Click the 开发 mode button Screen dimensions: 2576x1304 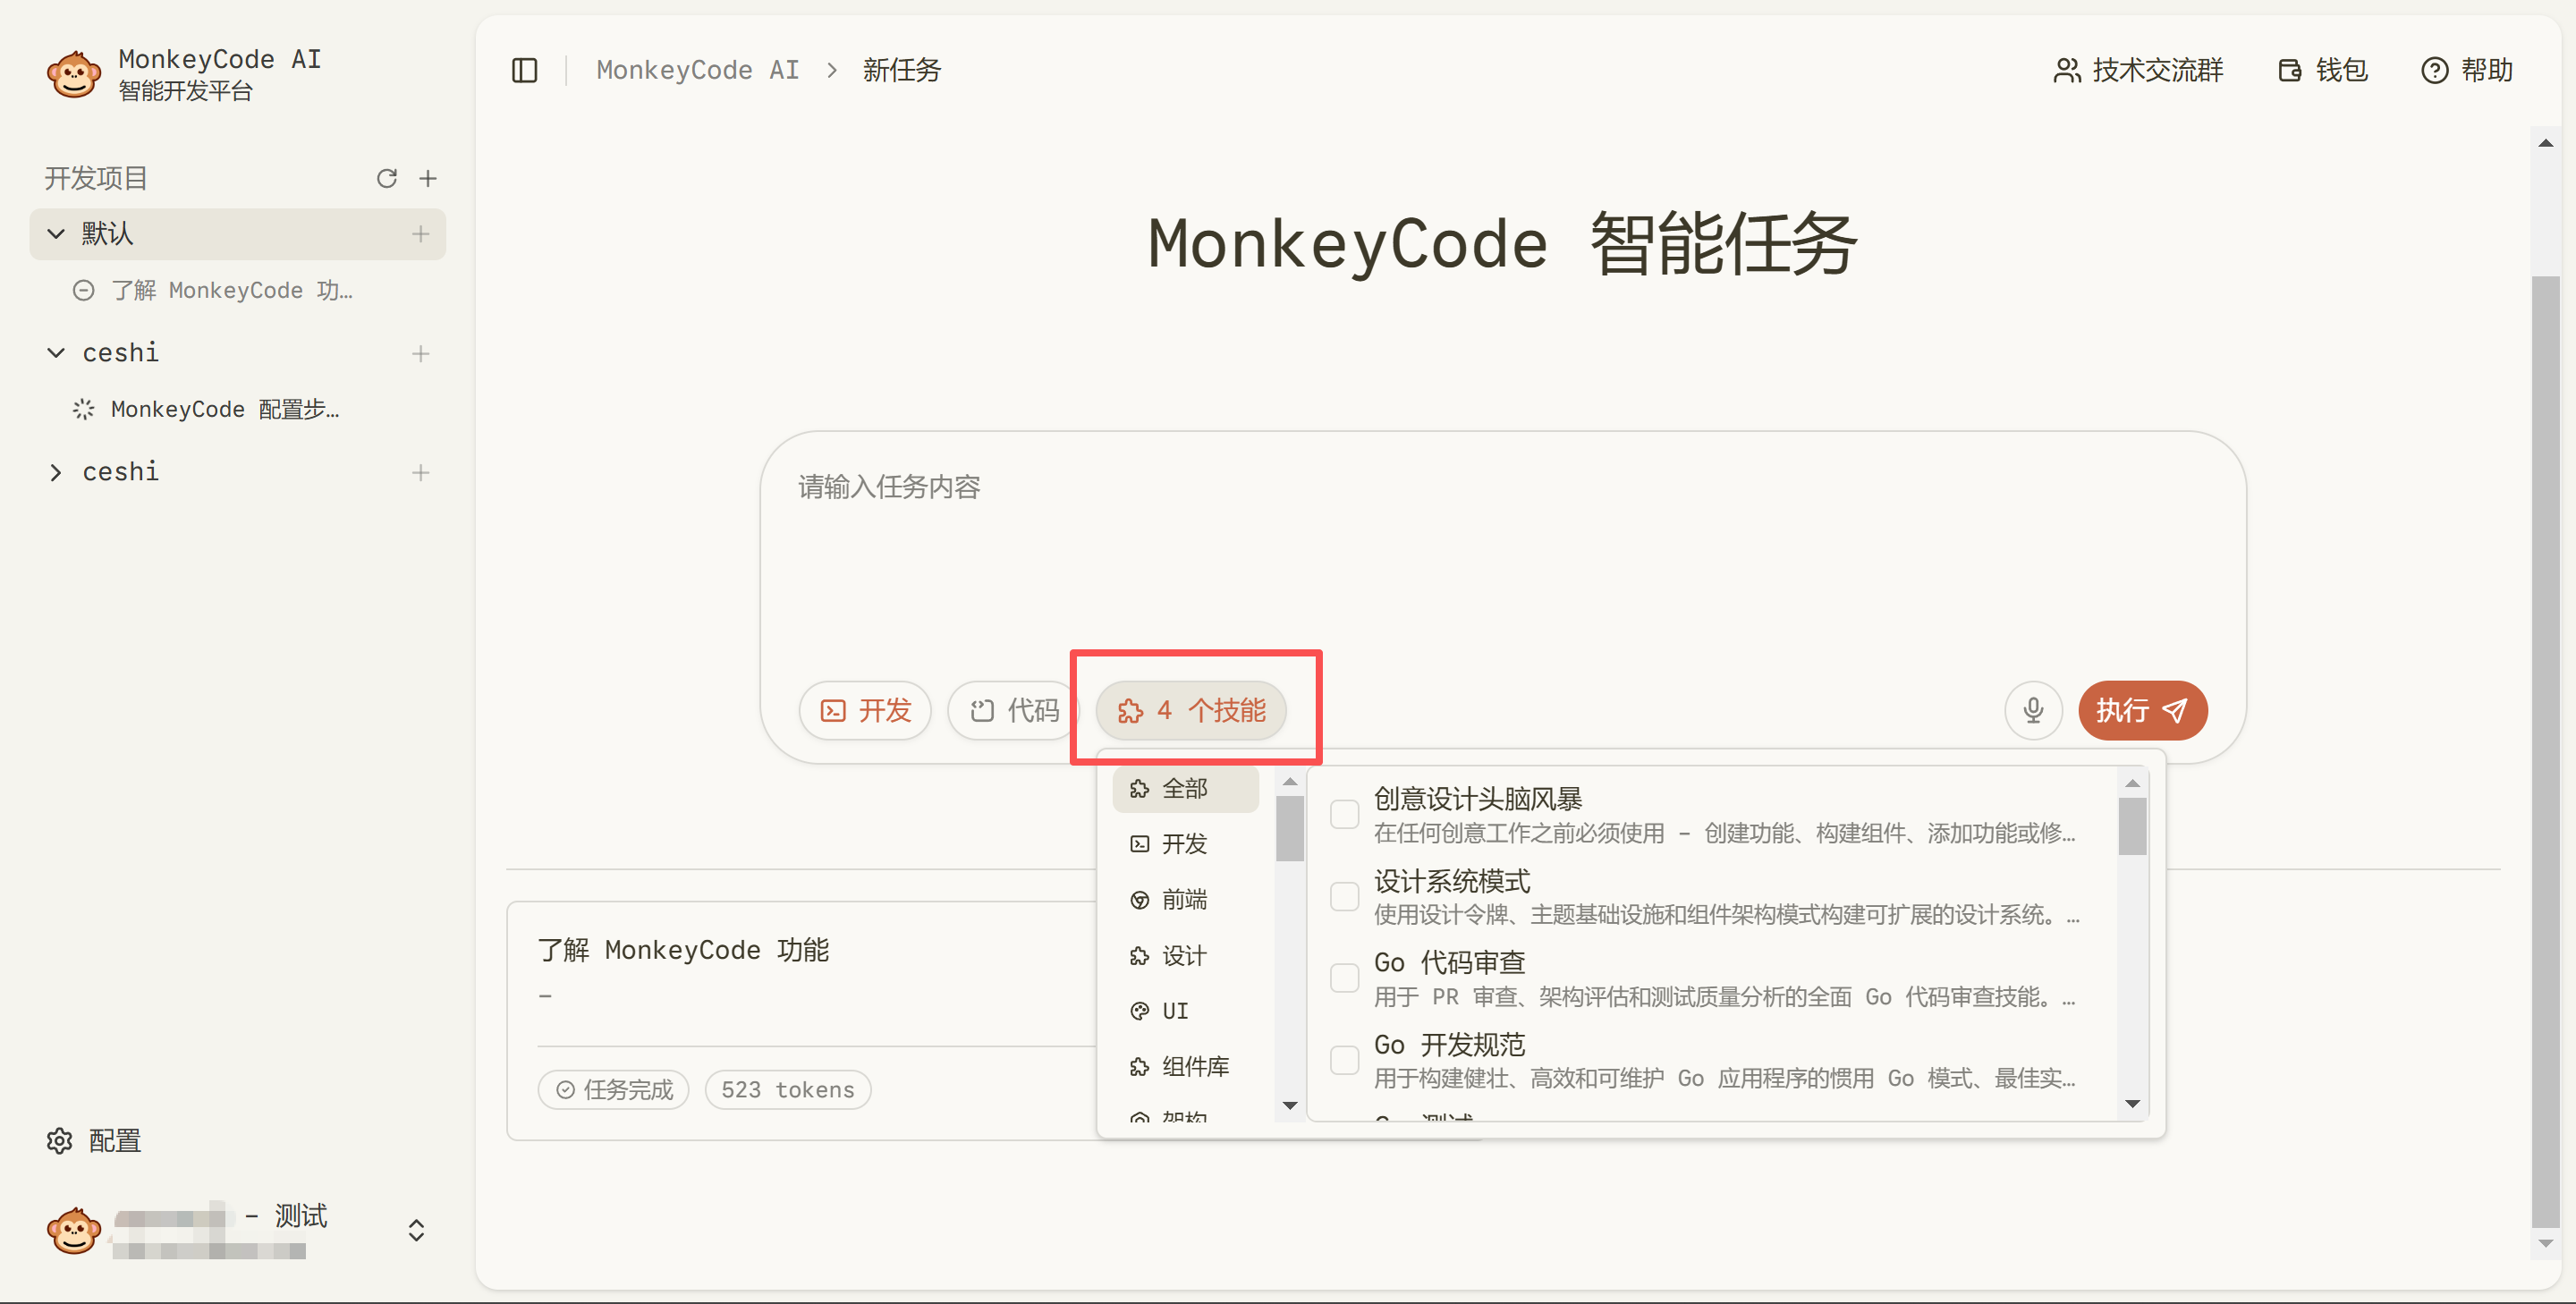click(865, 710)
